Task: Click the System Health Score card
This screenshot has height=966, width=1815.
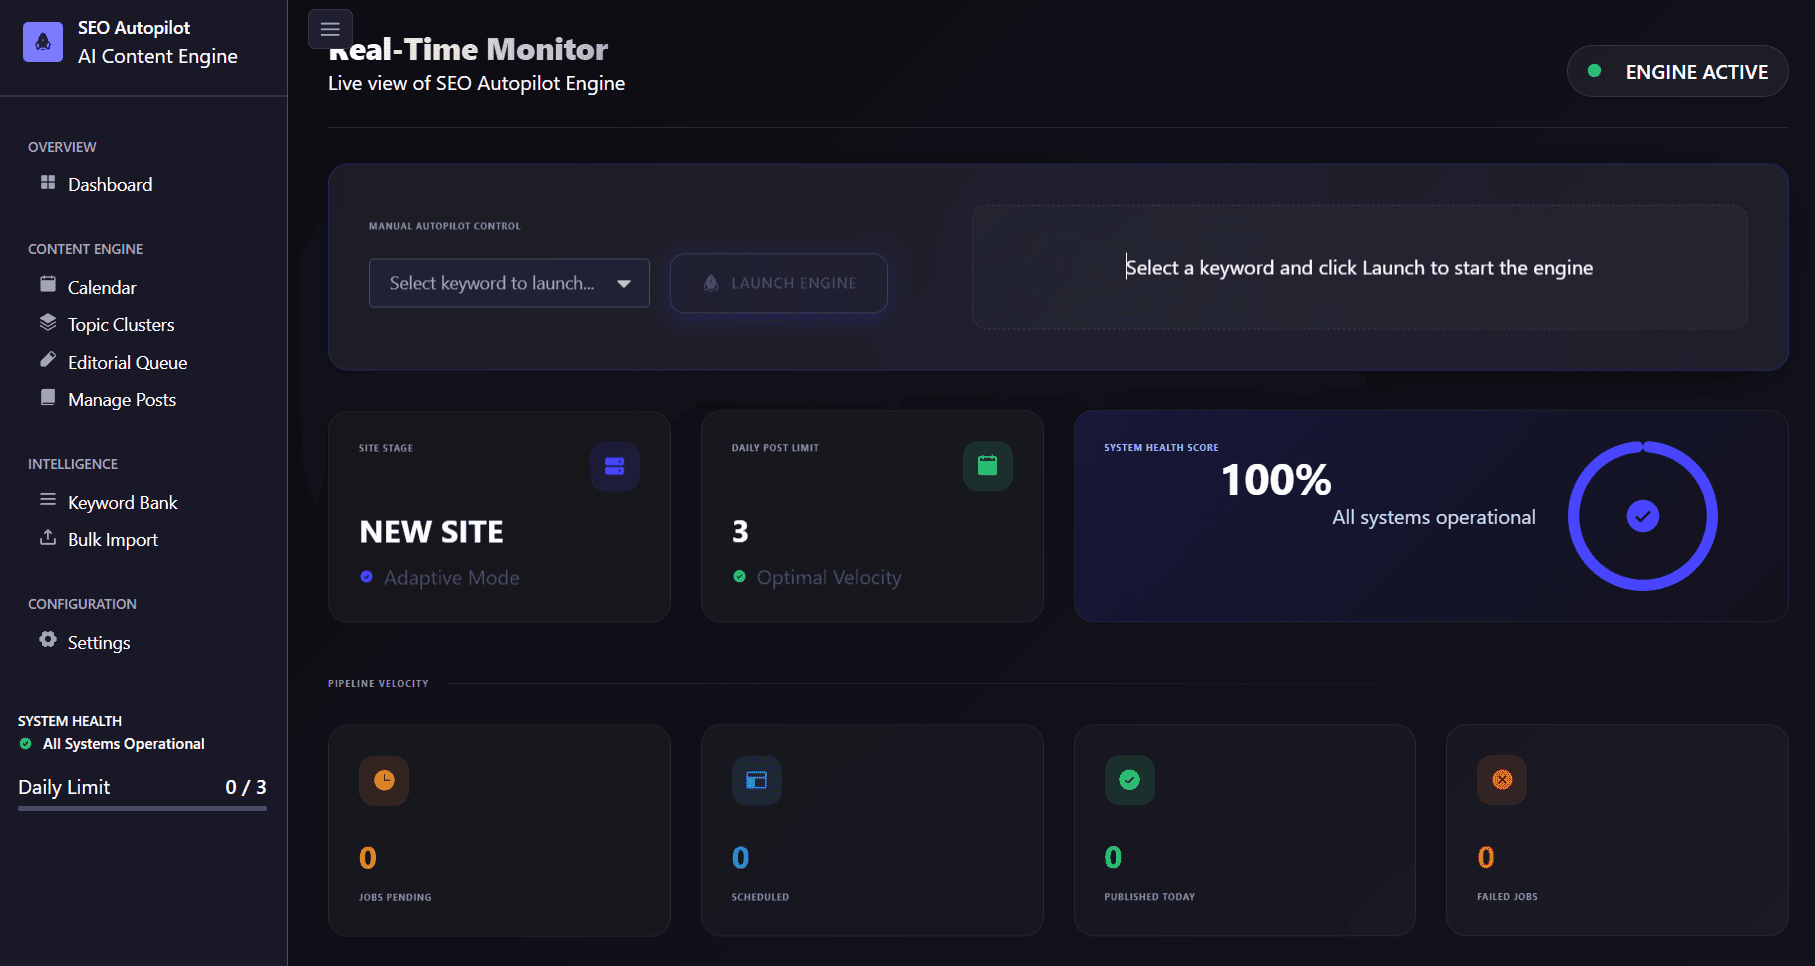Action: click(1430, 516)
